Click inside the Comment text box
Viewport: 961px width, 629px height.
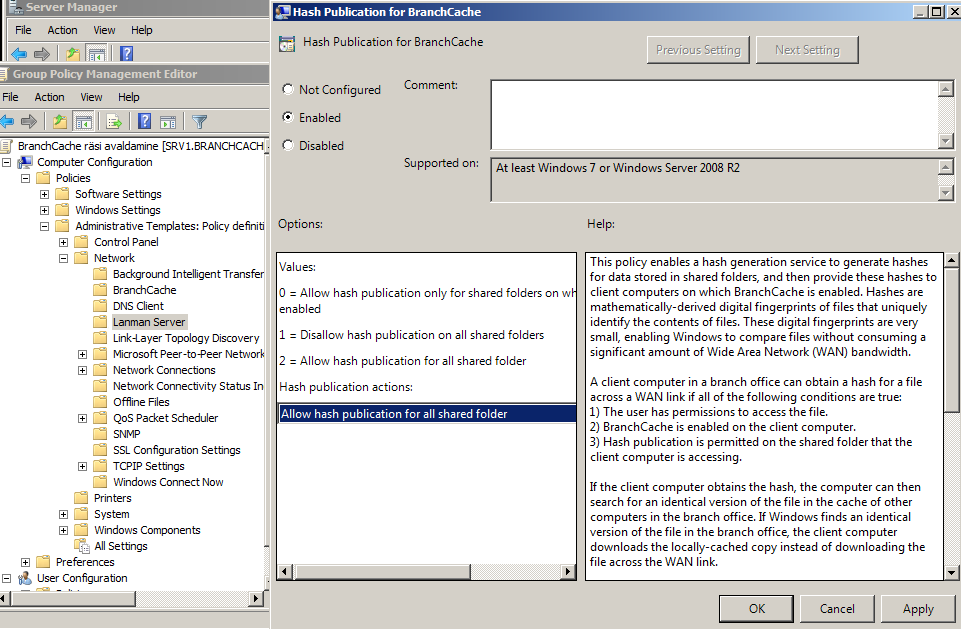tap(713, 114)
